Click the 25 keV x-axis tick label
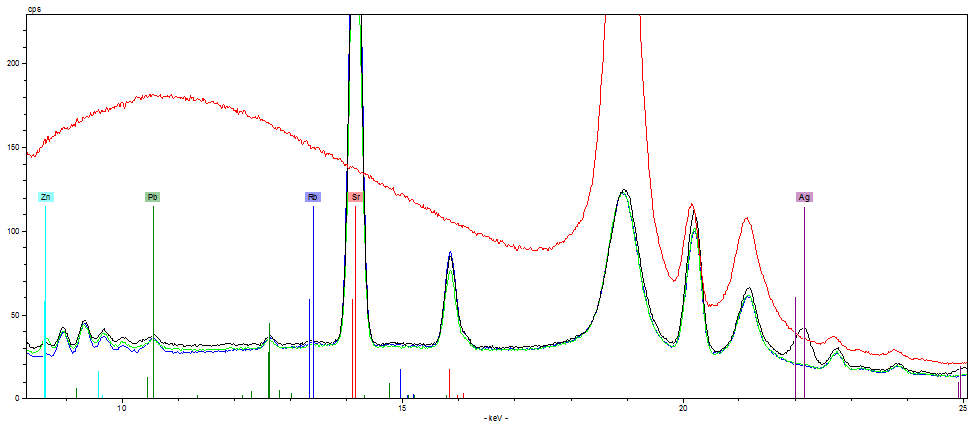The image size is (975, 425). tap(963, 408)
